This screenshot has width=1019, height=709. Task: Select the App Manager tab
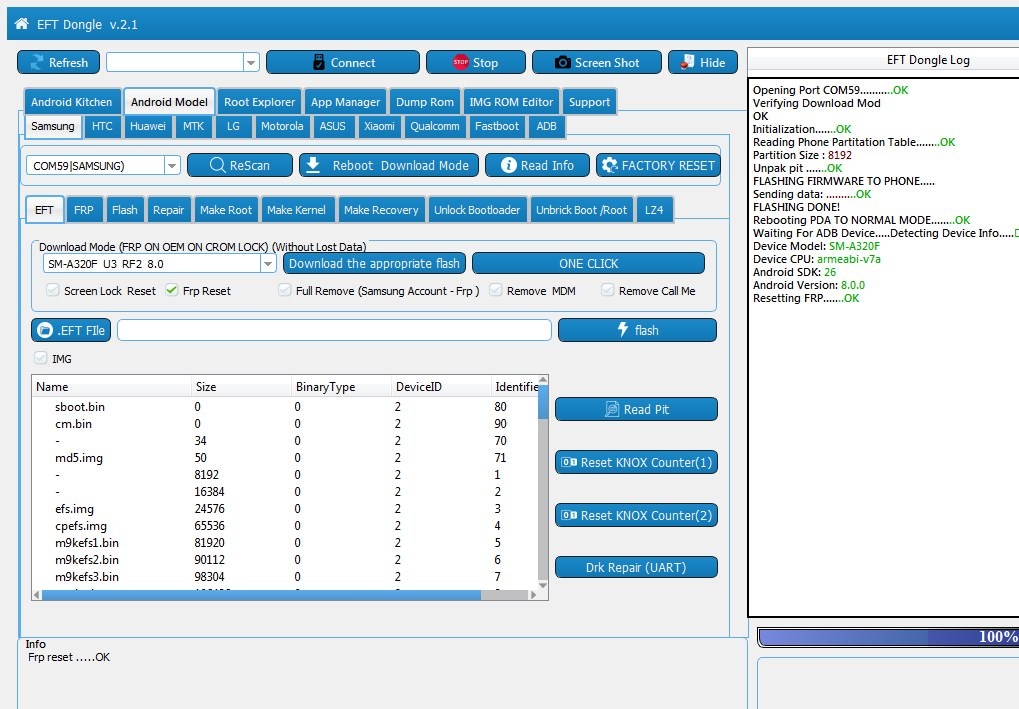[345, 102]
